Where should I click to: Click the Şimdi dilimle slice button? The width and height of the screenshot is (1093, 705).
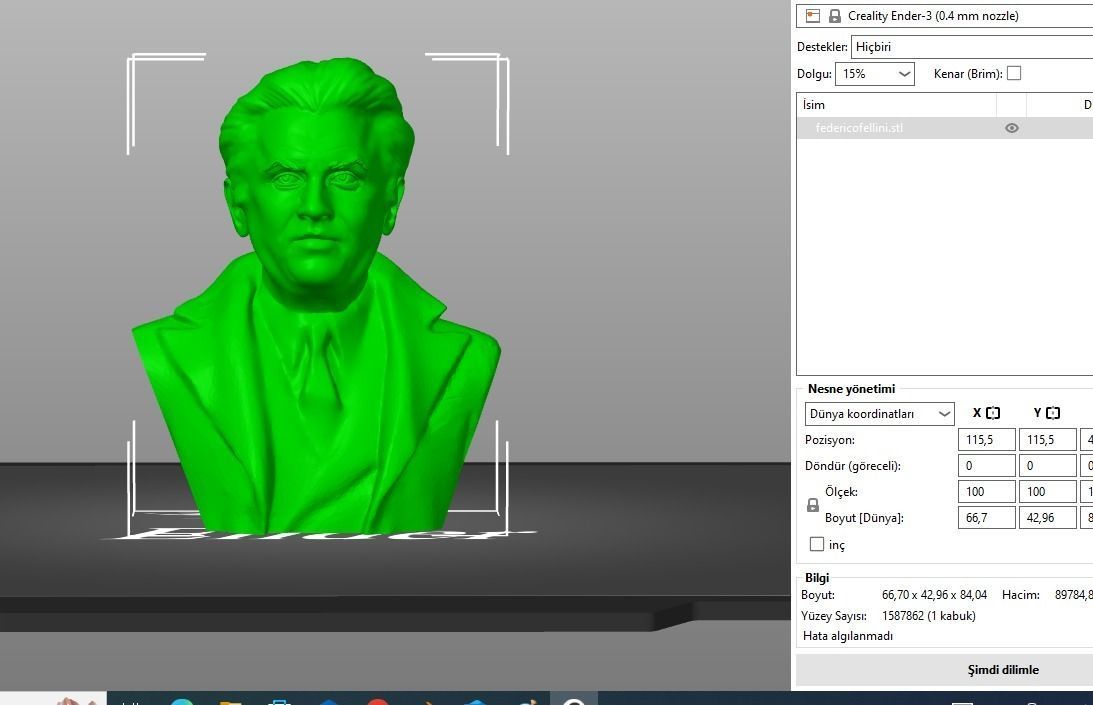pyautogui.click(x=1003, y=669)
